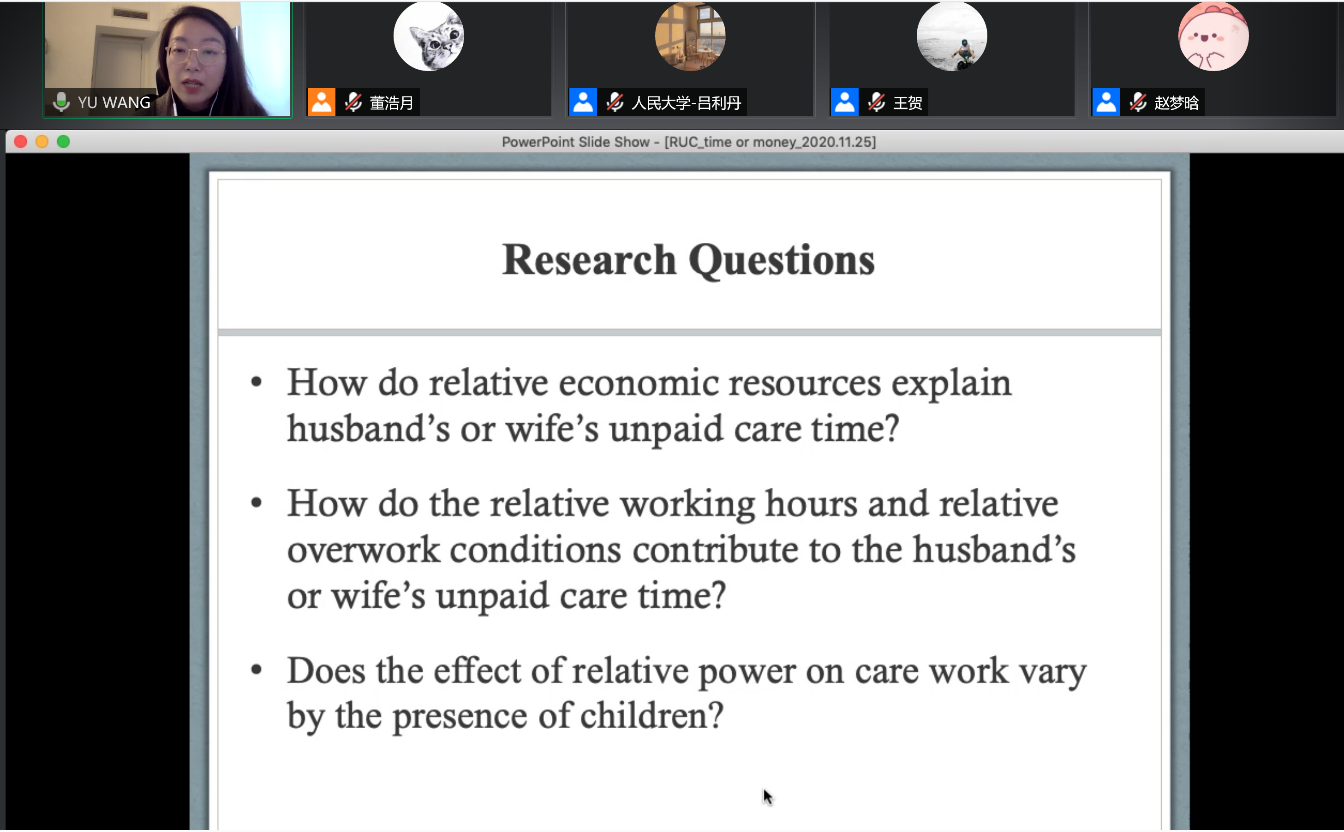Select the pink cartoon avatar of 赵梦晗
The image size is (1344, 832).
pyautogui.click(x=1213, y=37)
